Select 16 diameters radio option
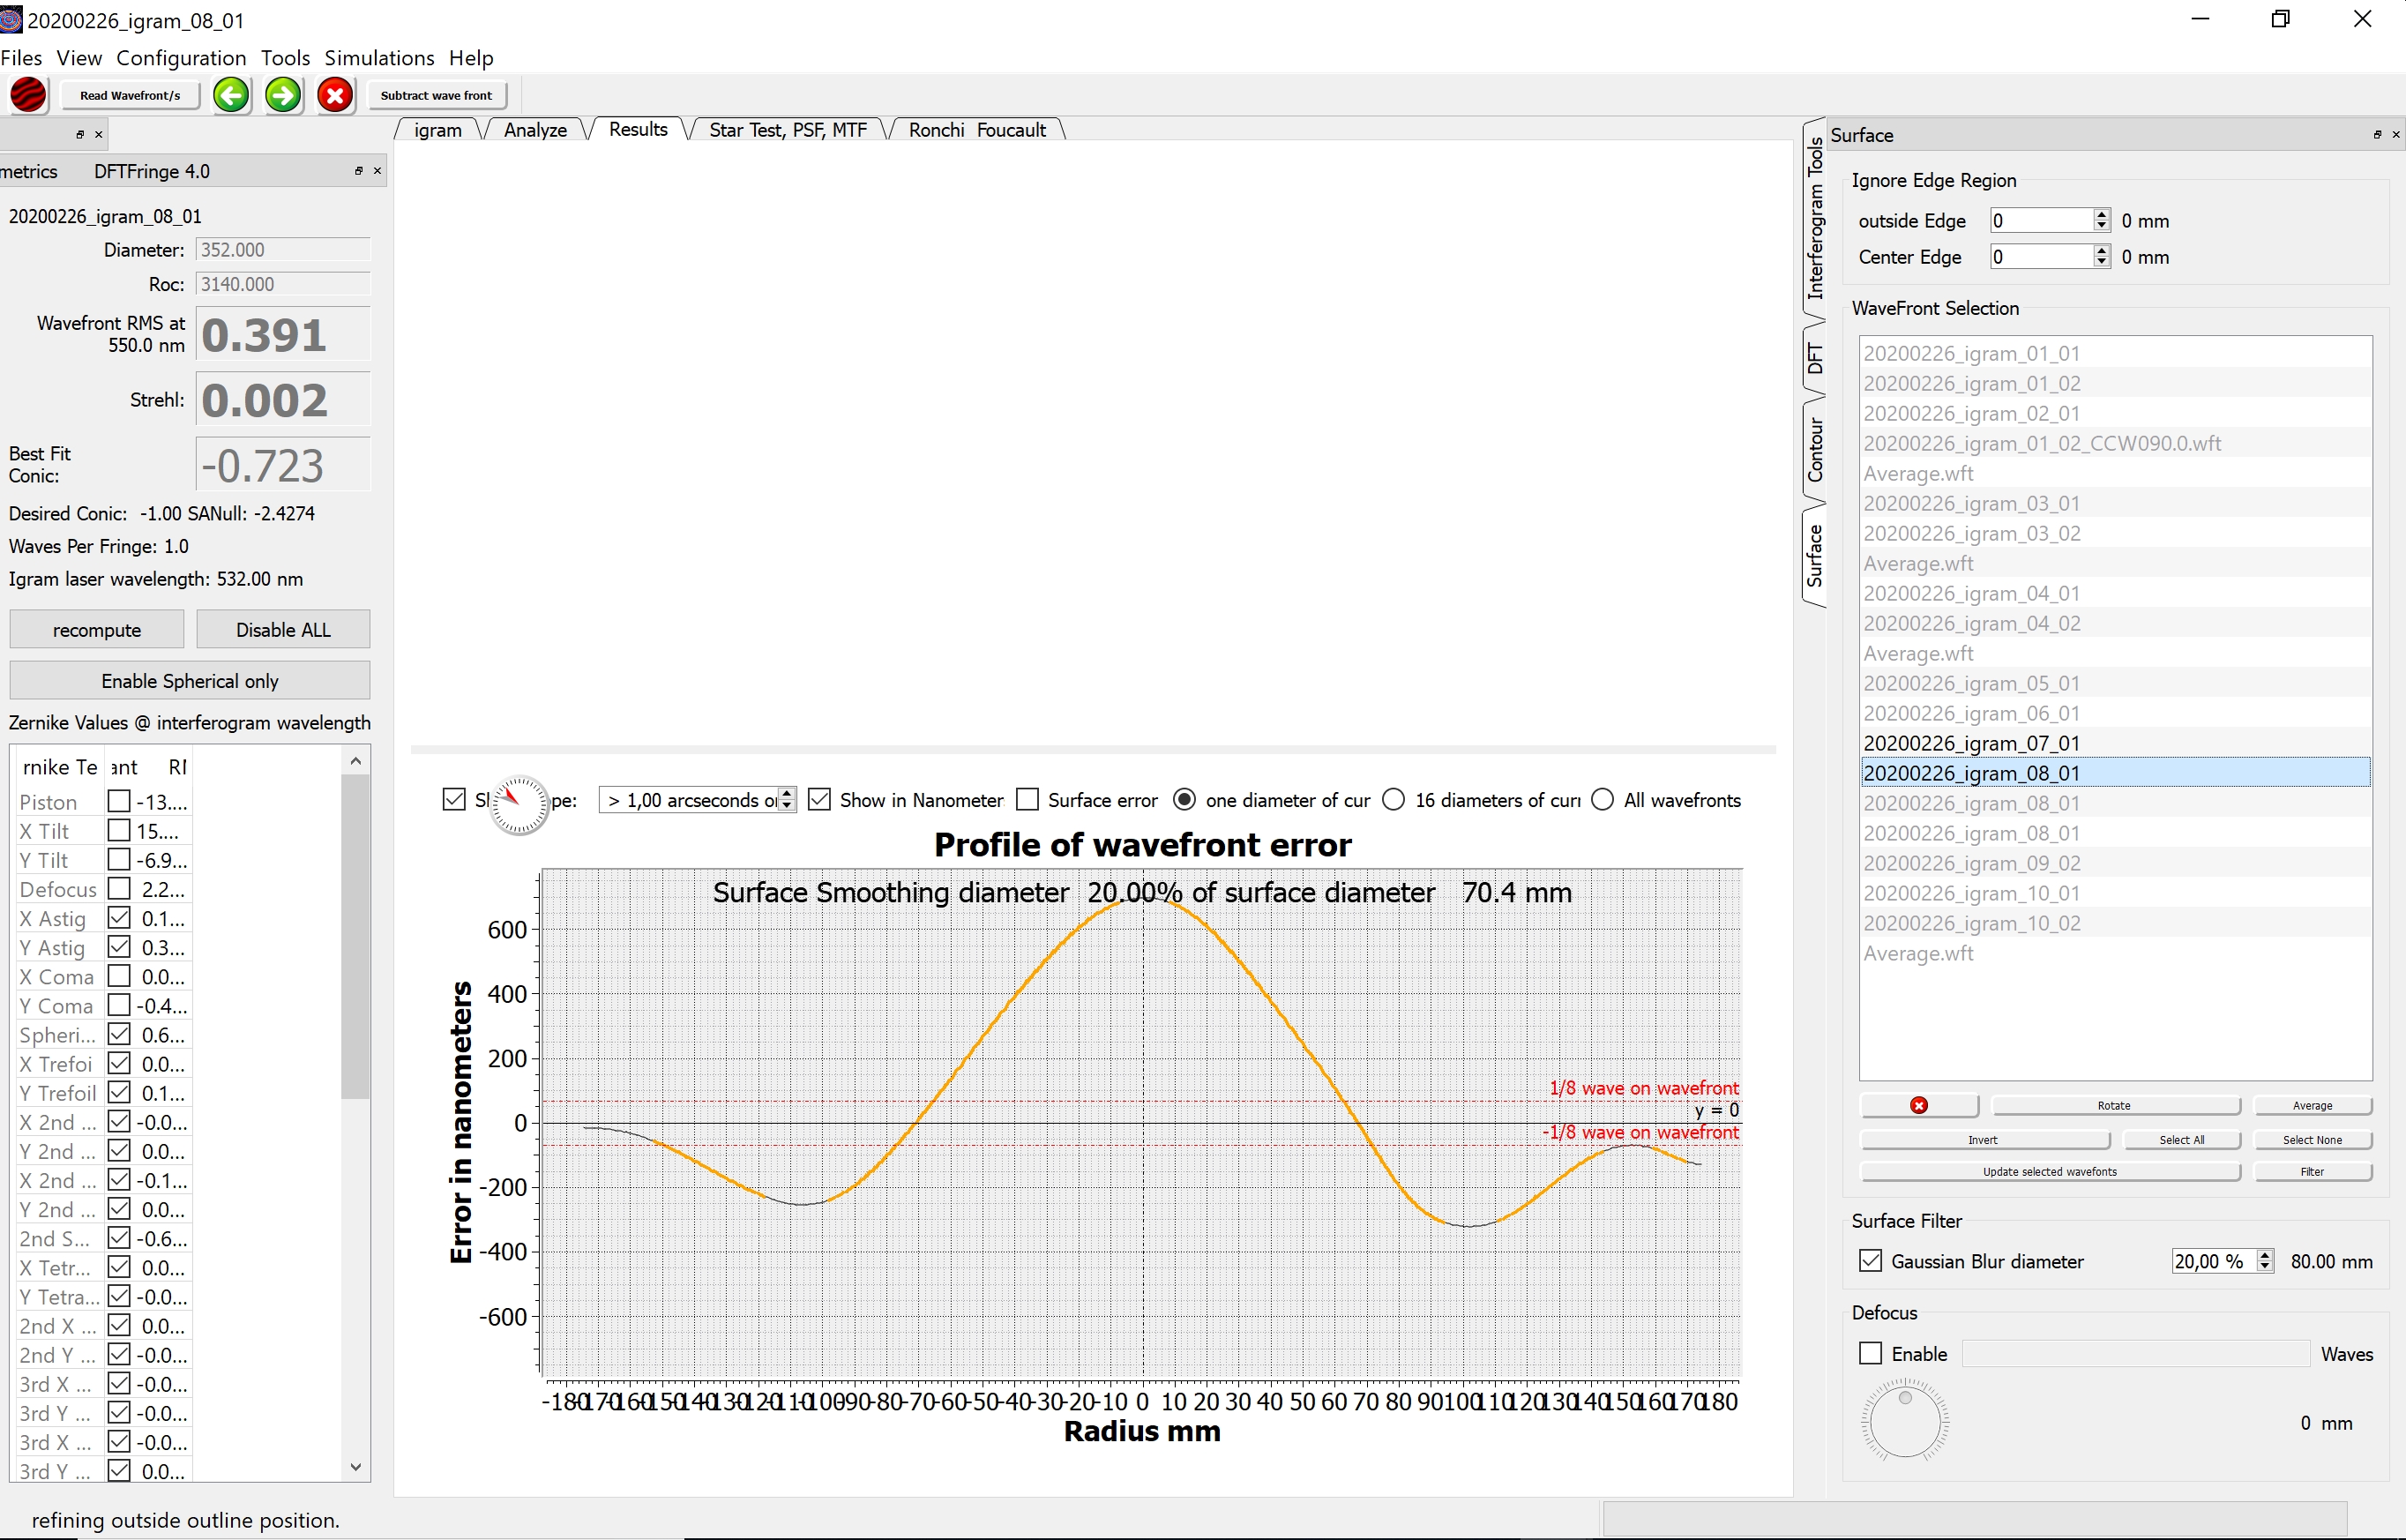This screenshot has width=2406, height=1540. coord(1394,800)
